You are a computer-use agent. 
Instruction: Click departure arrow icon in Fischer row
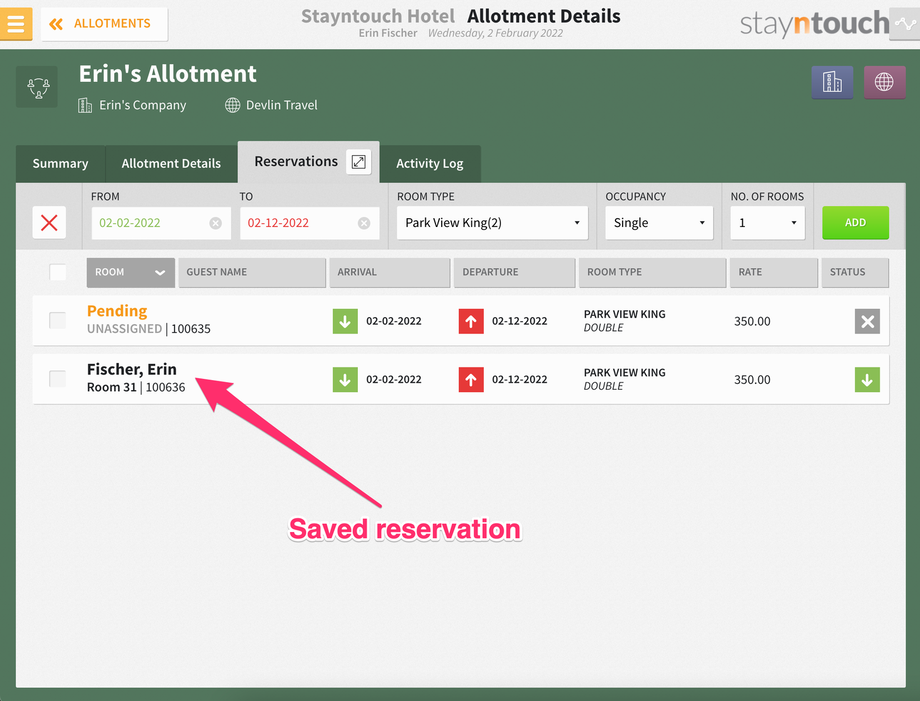pyautogui.click(x=471, y=380)
